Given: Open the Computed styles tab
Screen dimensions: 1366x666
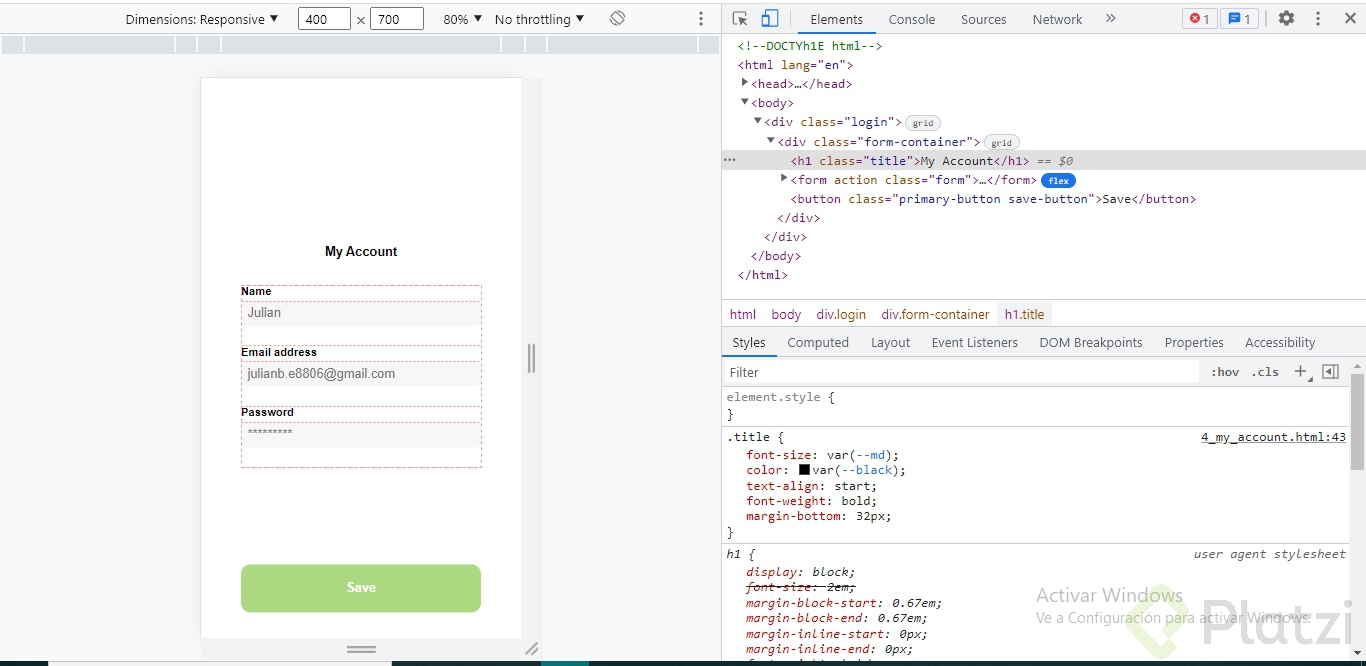Looking at the screenshot, I should [x=818, y=342].
